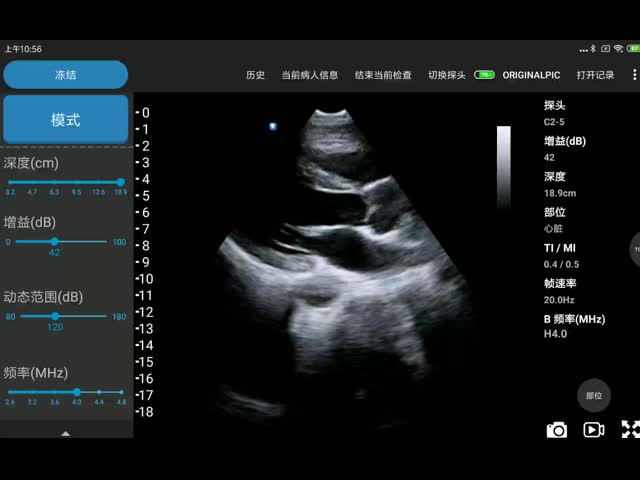Click the ORIGINALPIC option

pos(531,75)
